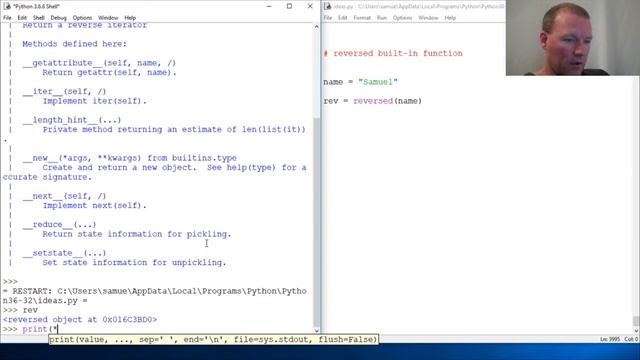This screenshot has width=640, height=360.
Task: Click '__getattribute__(self, name, /)' text
Action: [x=99, y=63]
